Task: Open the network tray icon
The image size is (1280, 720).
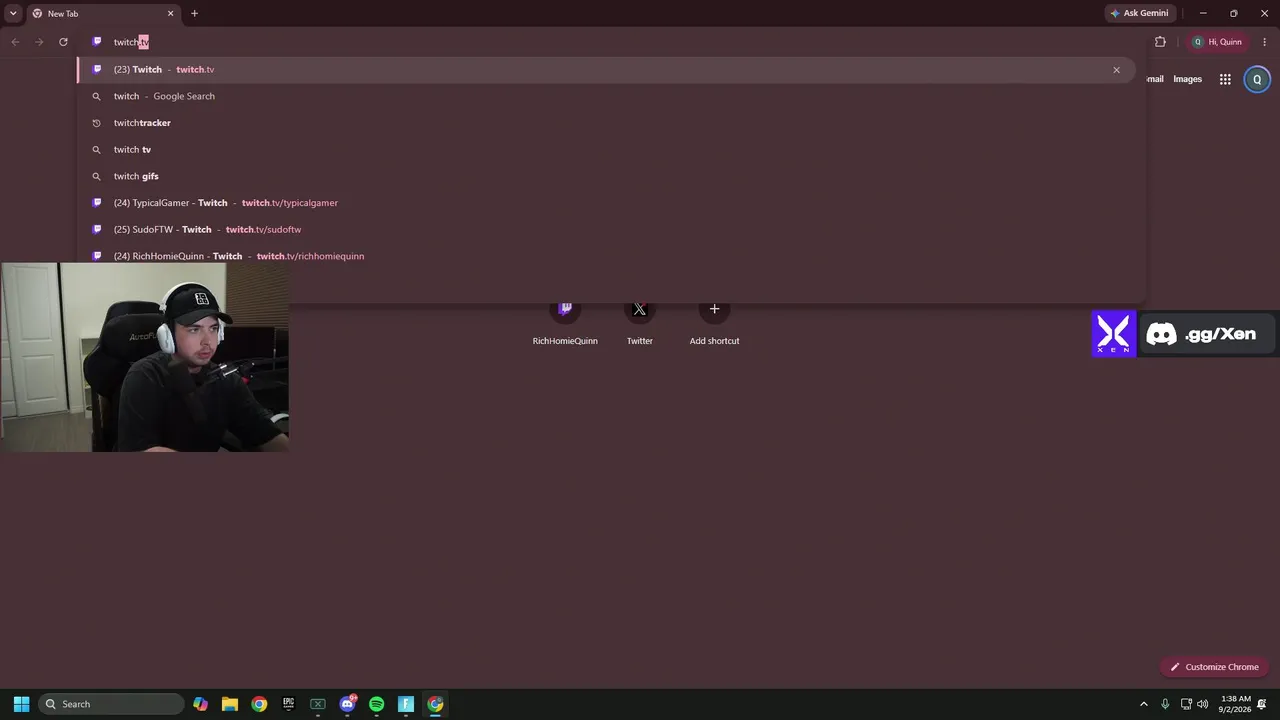Action: point(1186,704)
